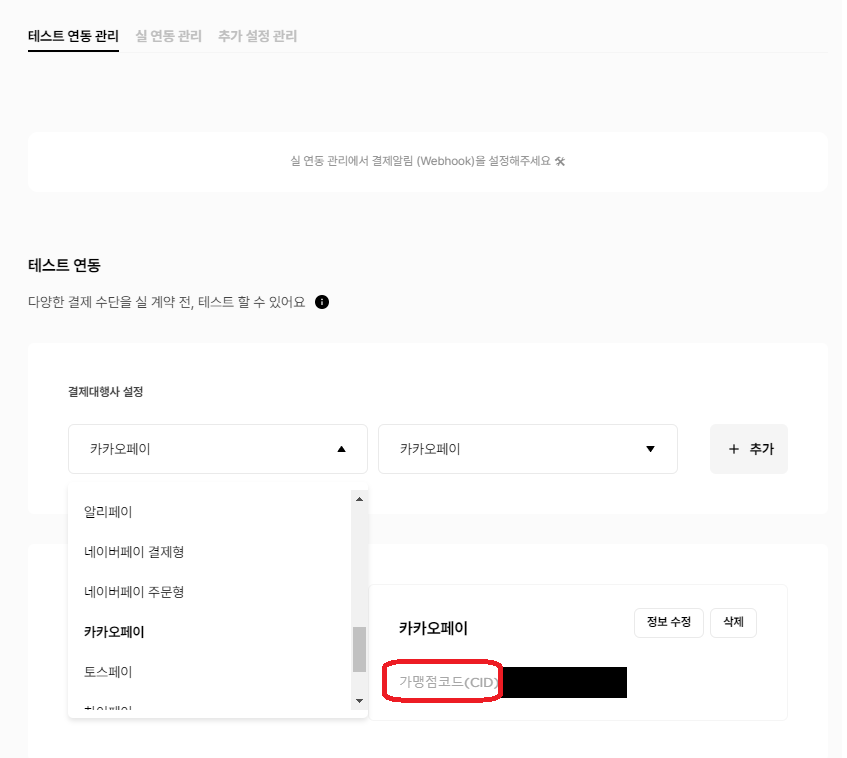Switch to the 테스트 연동 관리 tab
This screenshot has width=847, height=758.
pos(73,36)
